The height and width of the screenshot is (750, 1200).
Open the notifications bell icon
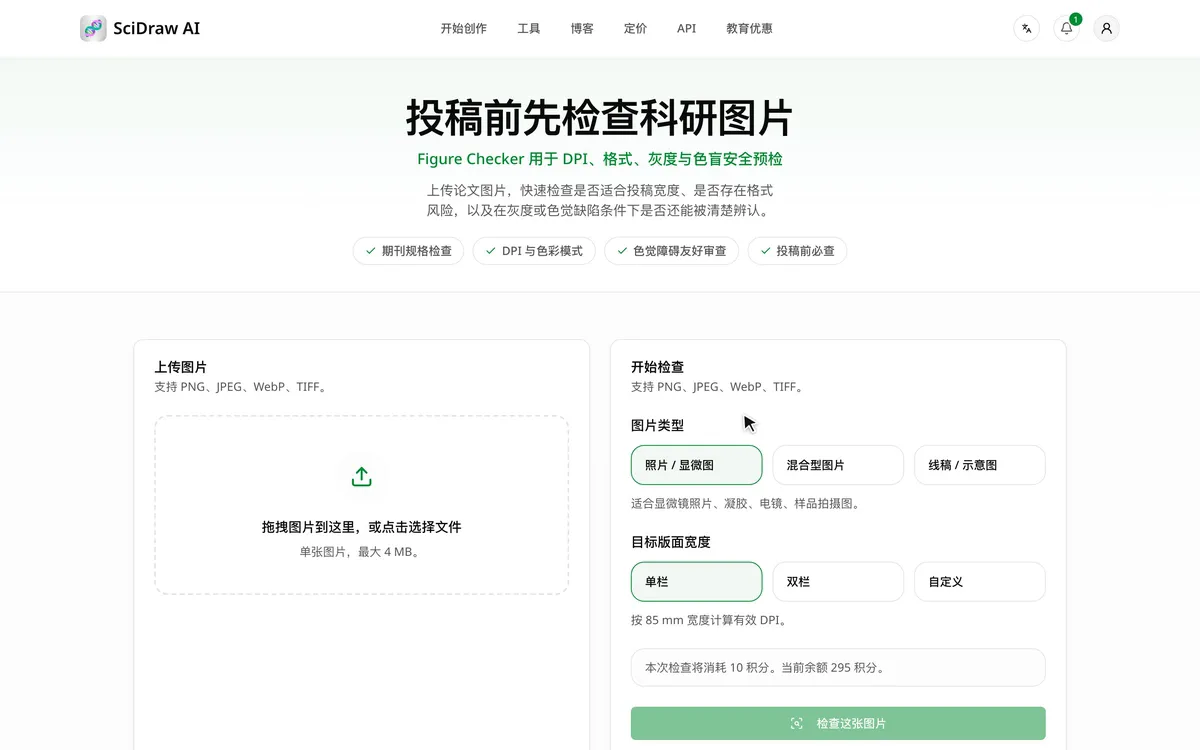[x=1067, y=28]
